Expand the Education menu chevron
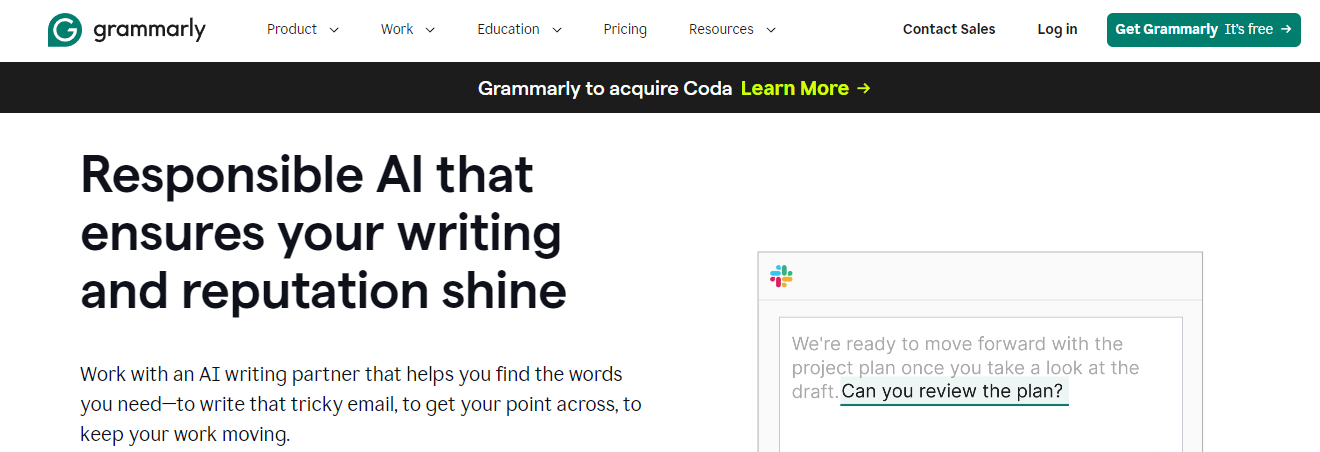Screen dimensions: 1320x452 click(556, 30)
